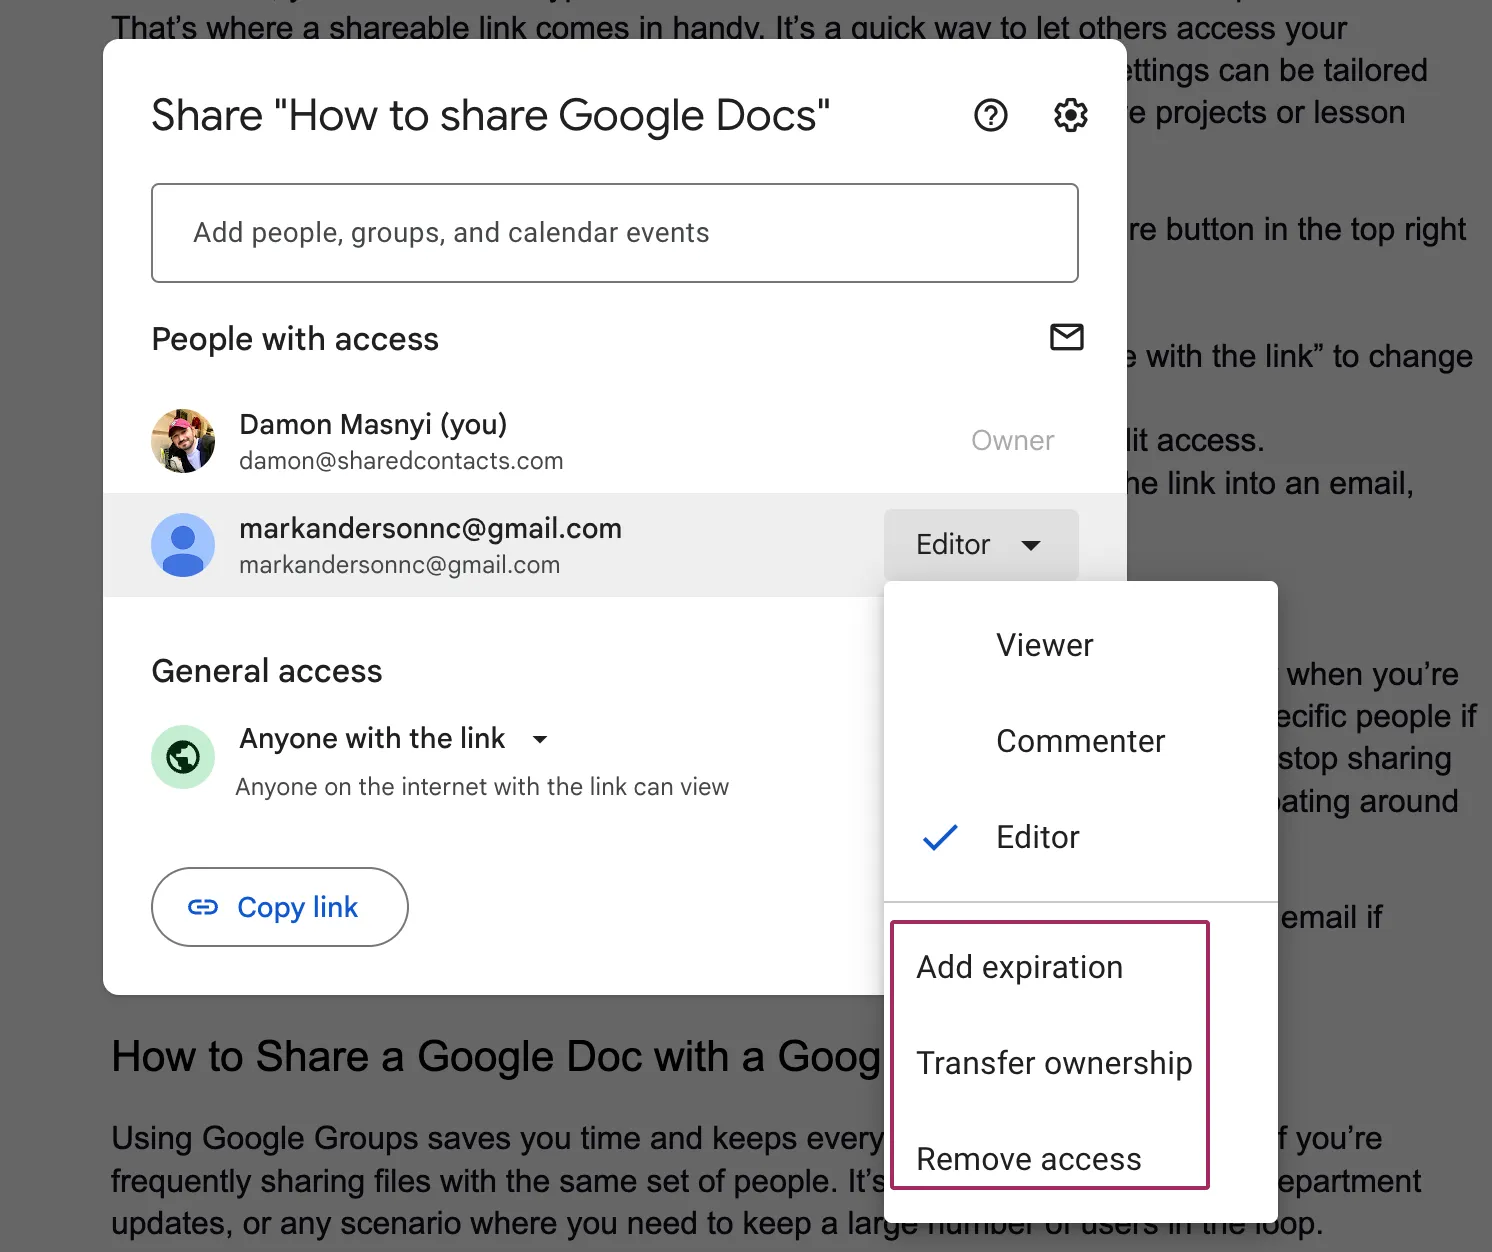
Task: Open the sharing settings gear
Action: pos(1070,115)
